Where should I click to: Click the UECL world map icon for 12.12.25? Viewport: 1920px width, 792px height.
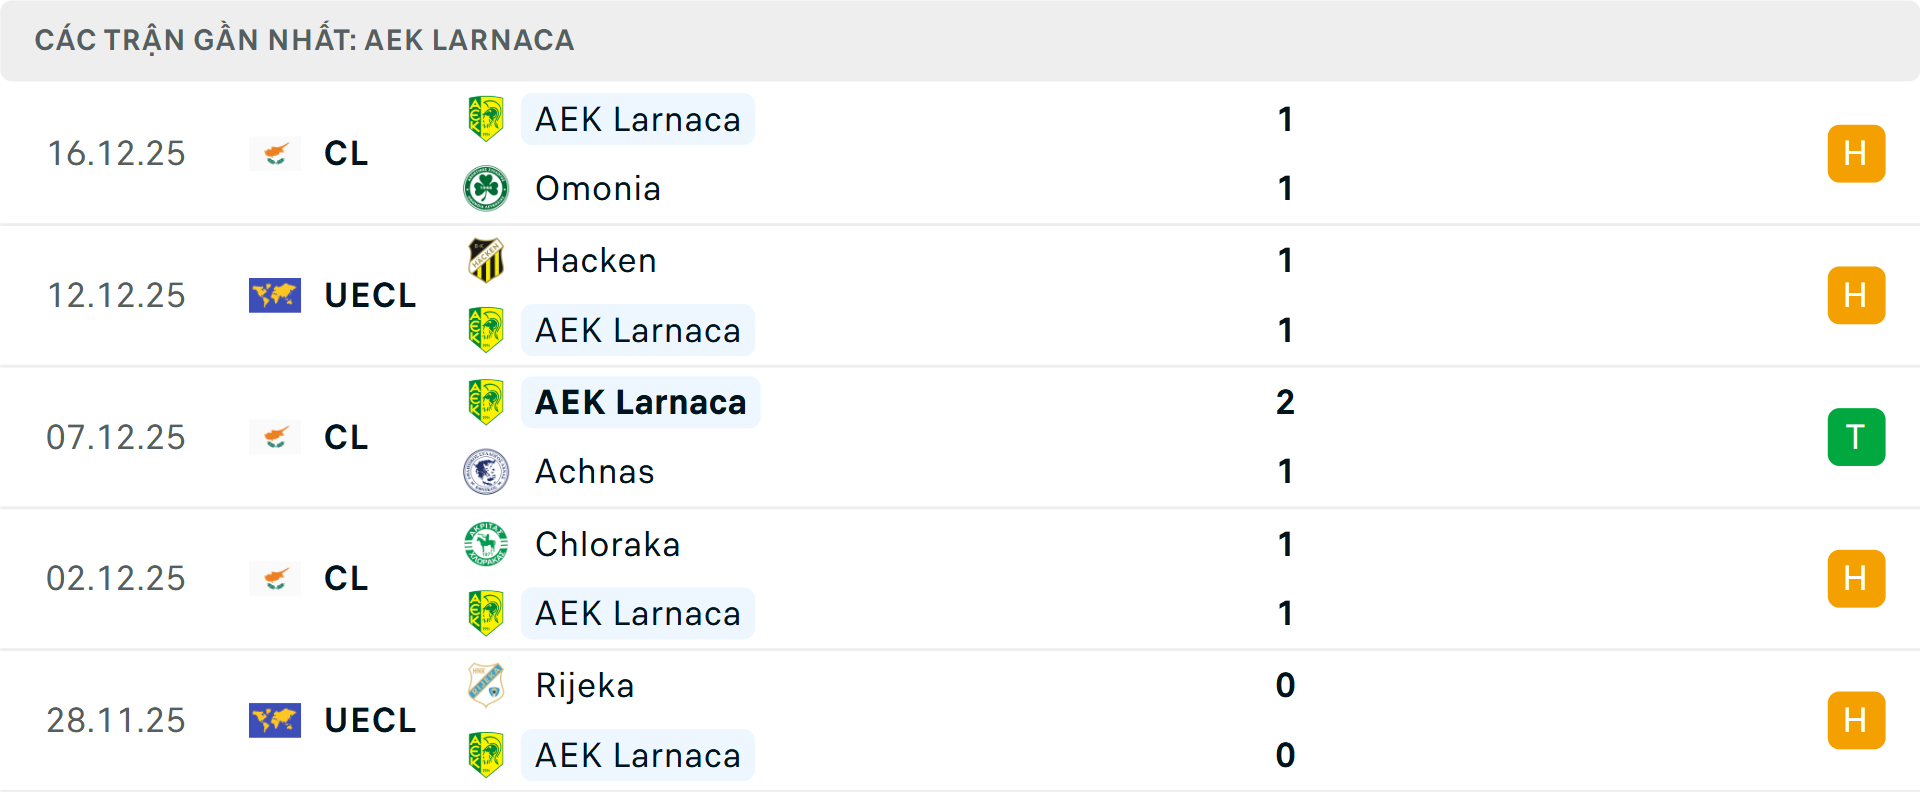(275, 295)
